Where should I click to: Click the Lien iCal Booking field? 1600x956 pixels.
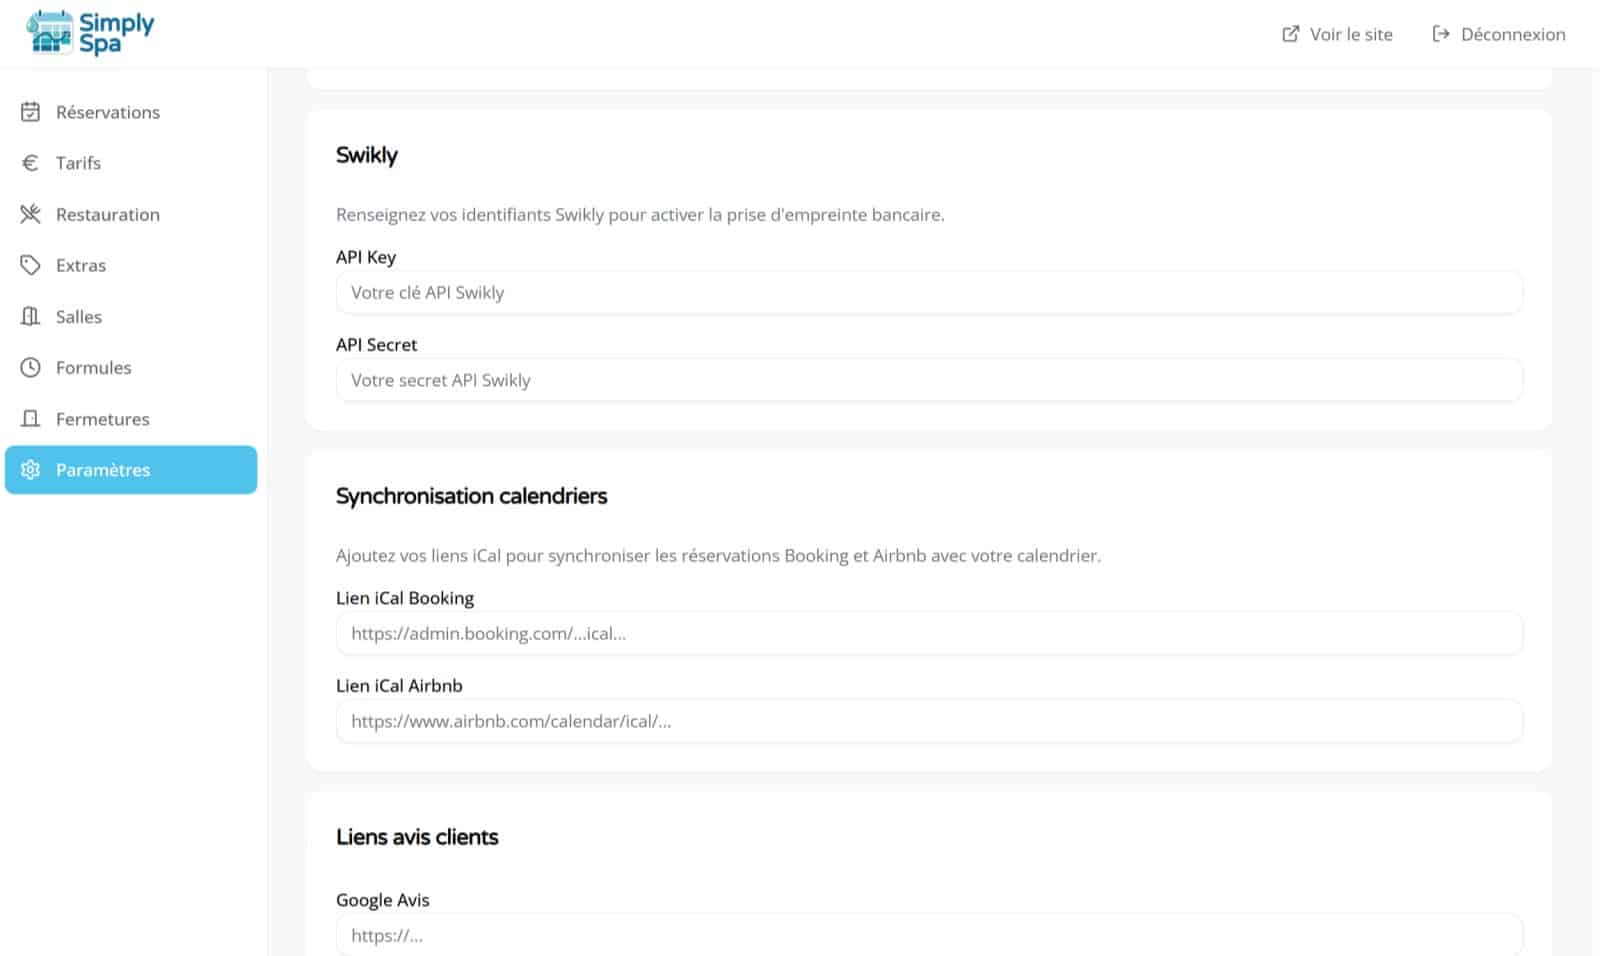pyautogui.click(x=928, y=633)
